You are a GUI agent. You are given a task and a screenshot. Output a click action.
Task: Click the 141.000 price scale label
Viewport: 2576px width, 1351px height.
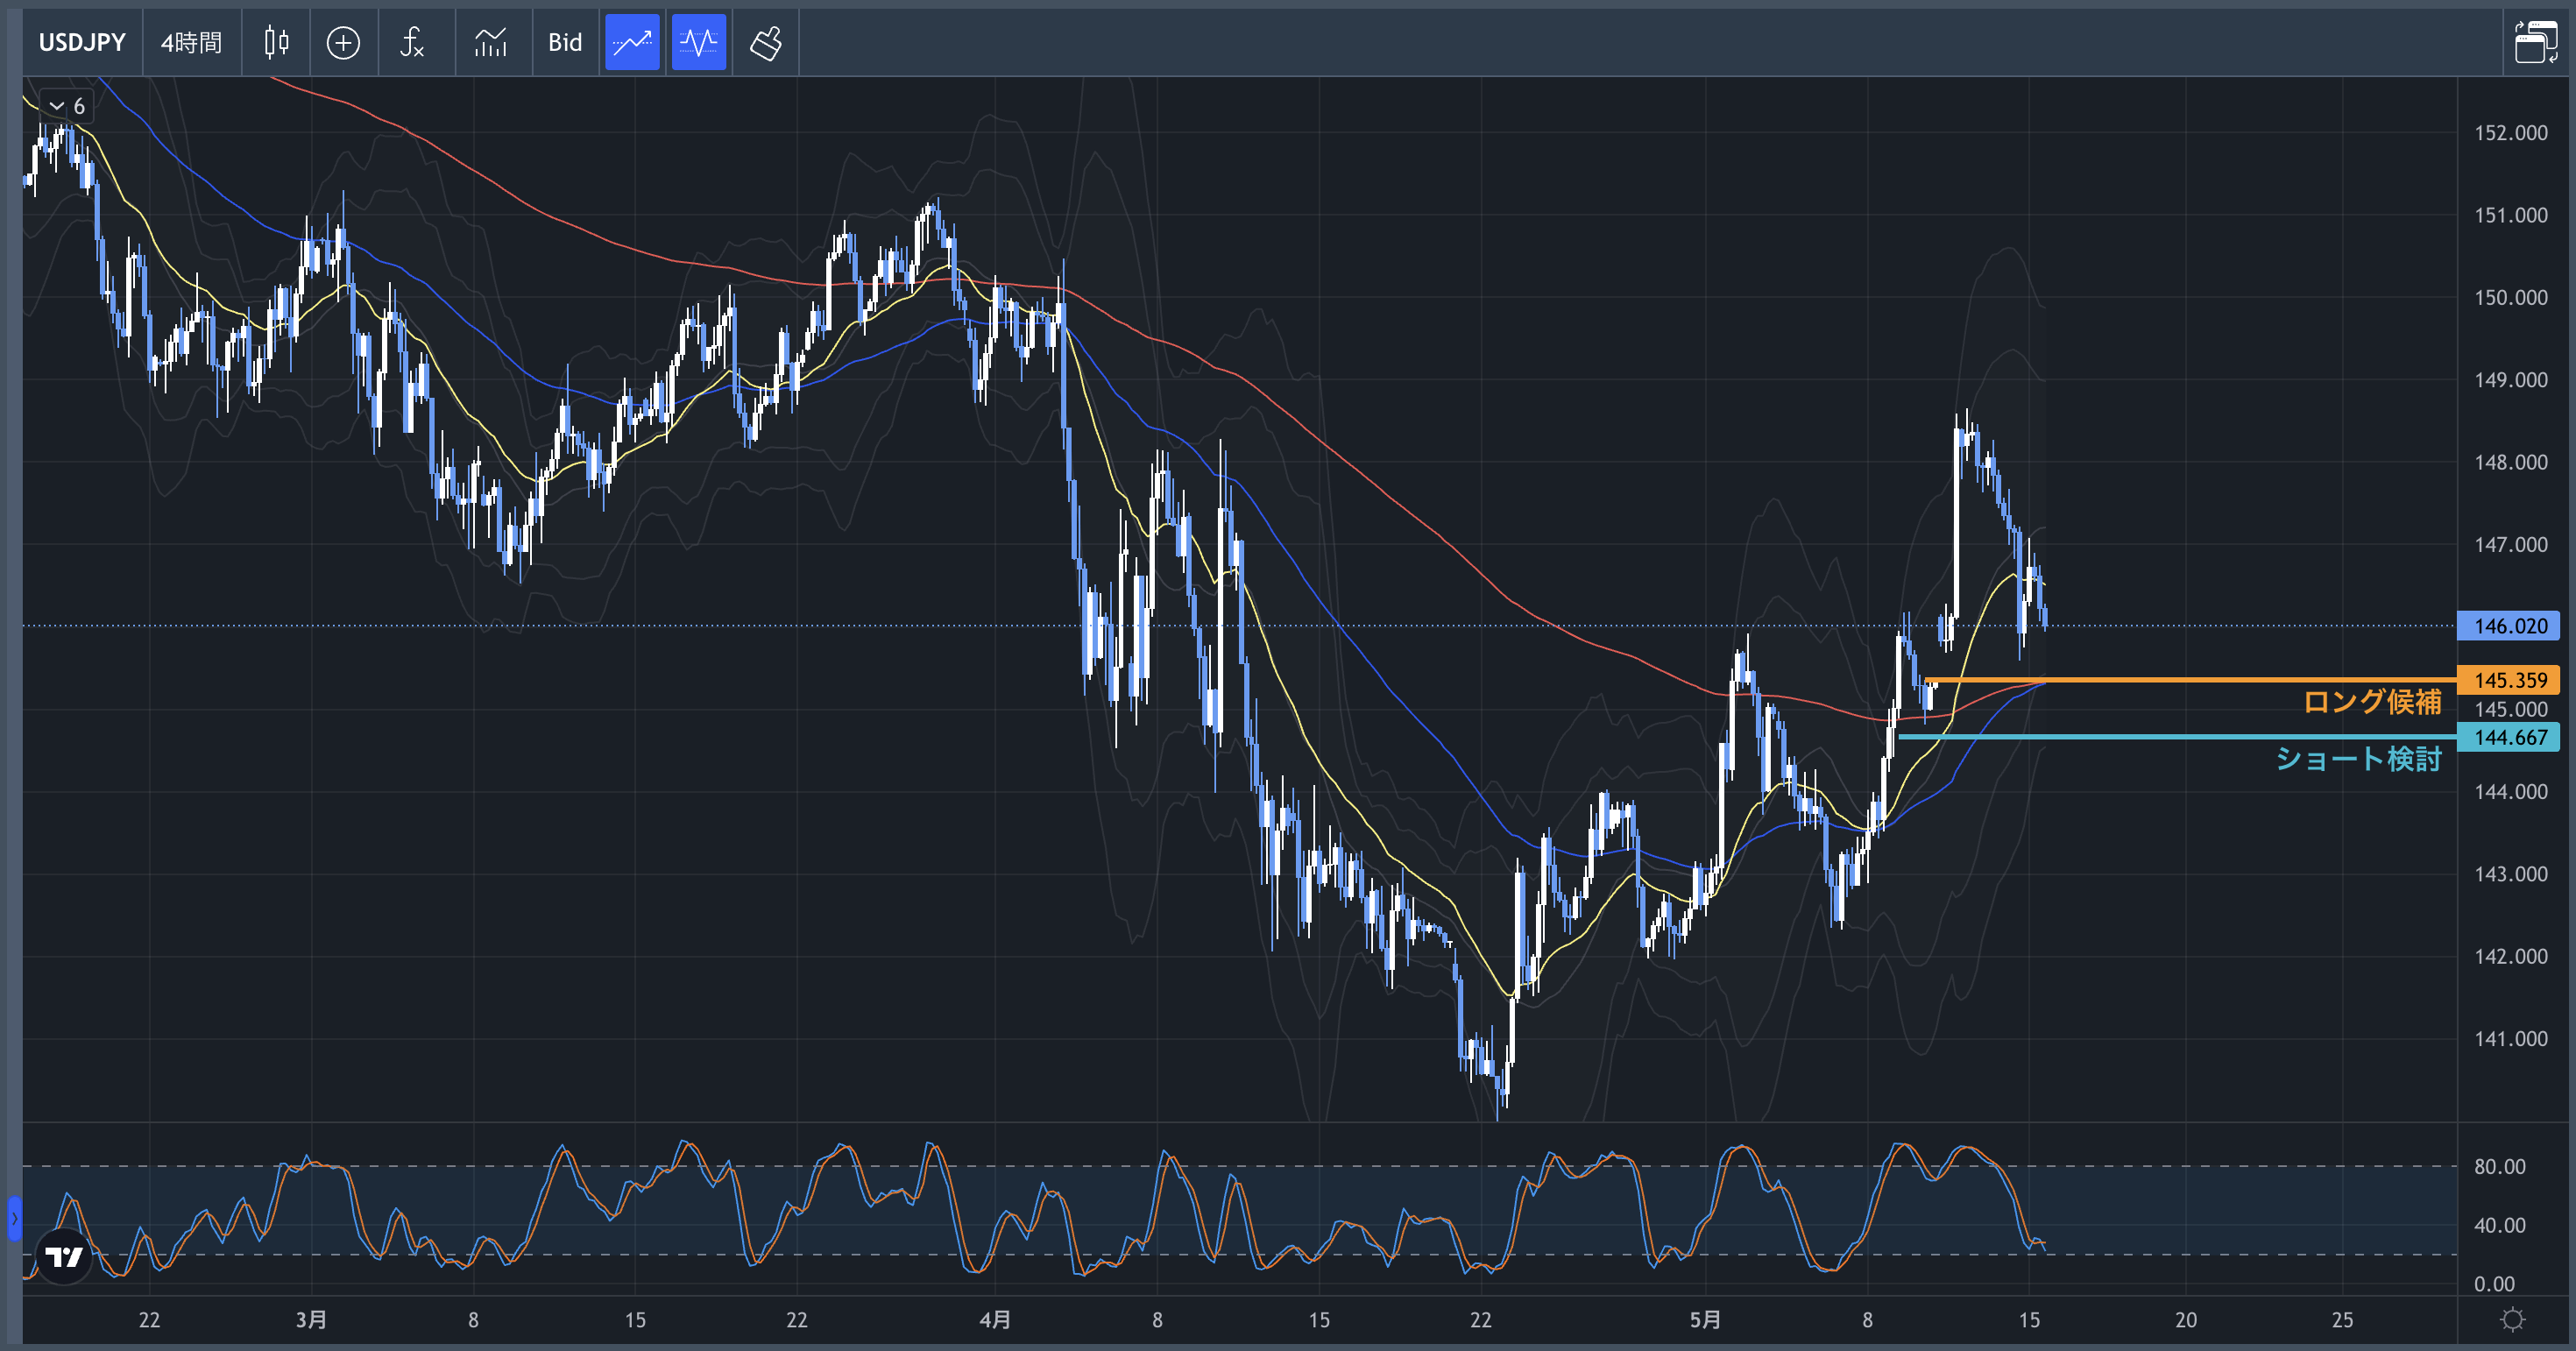point(2510,1039)
